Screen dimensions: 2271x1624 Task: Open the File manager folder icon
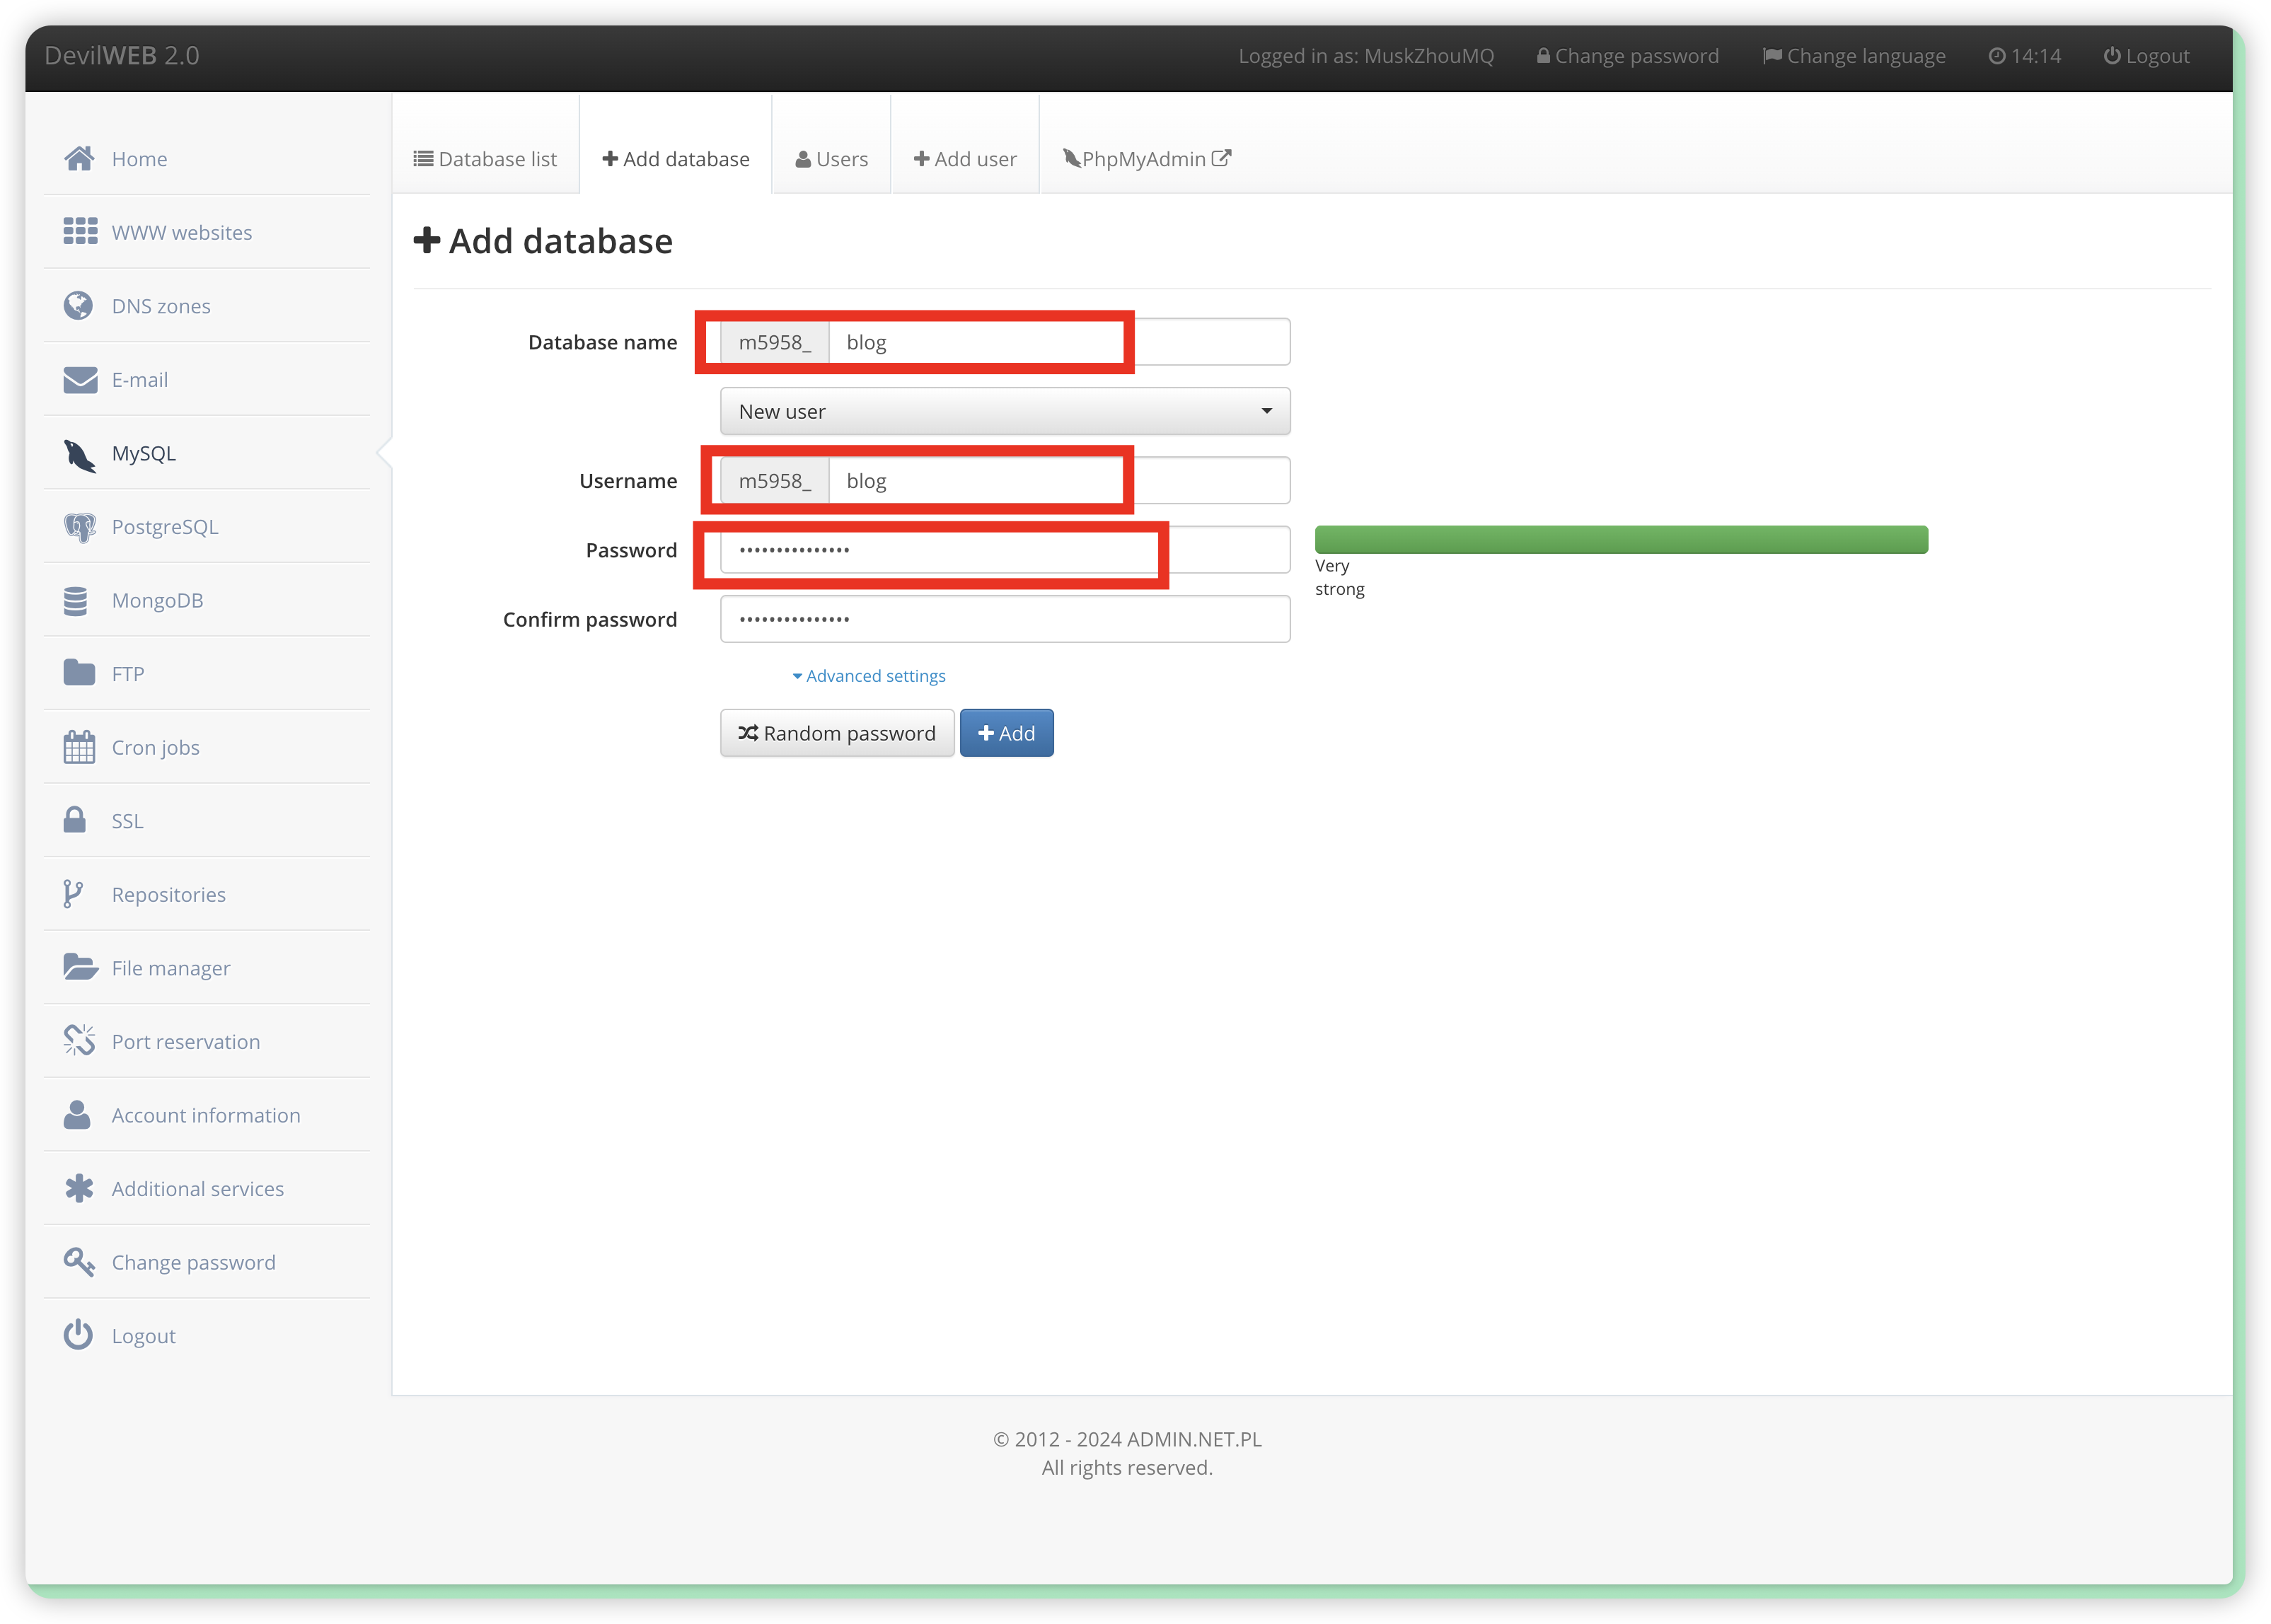click(x=80, y=967)
